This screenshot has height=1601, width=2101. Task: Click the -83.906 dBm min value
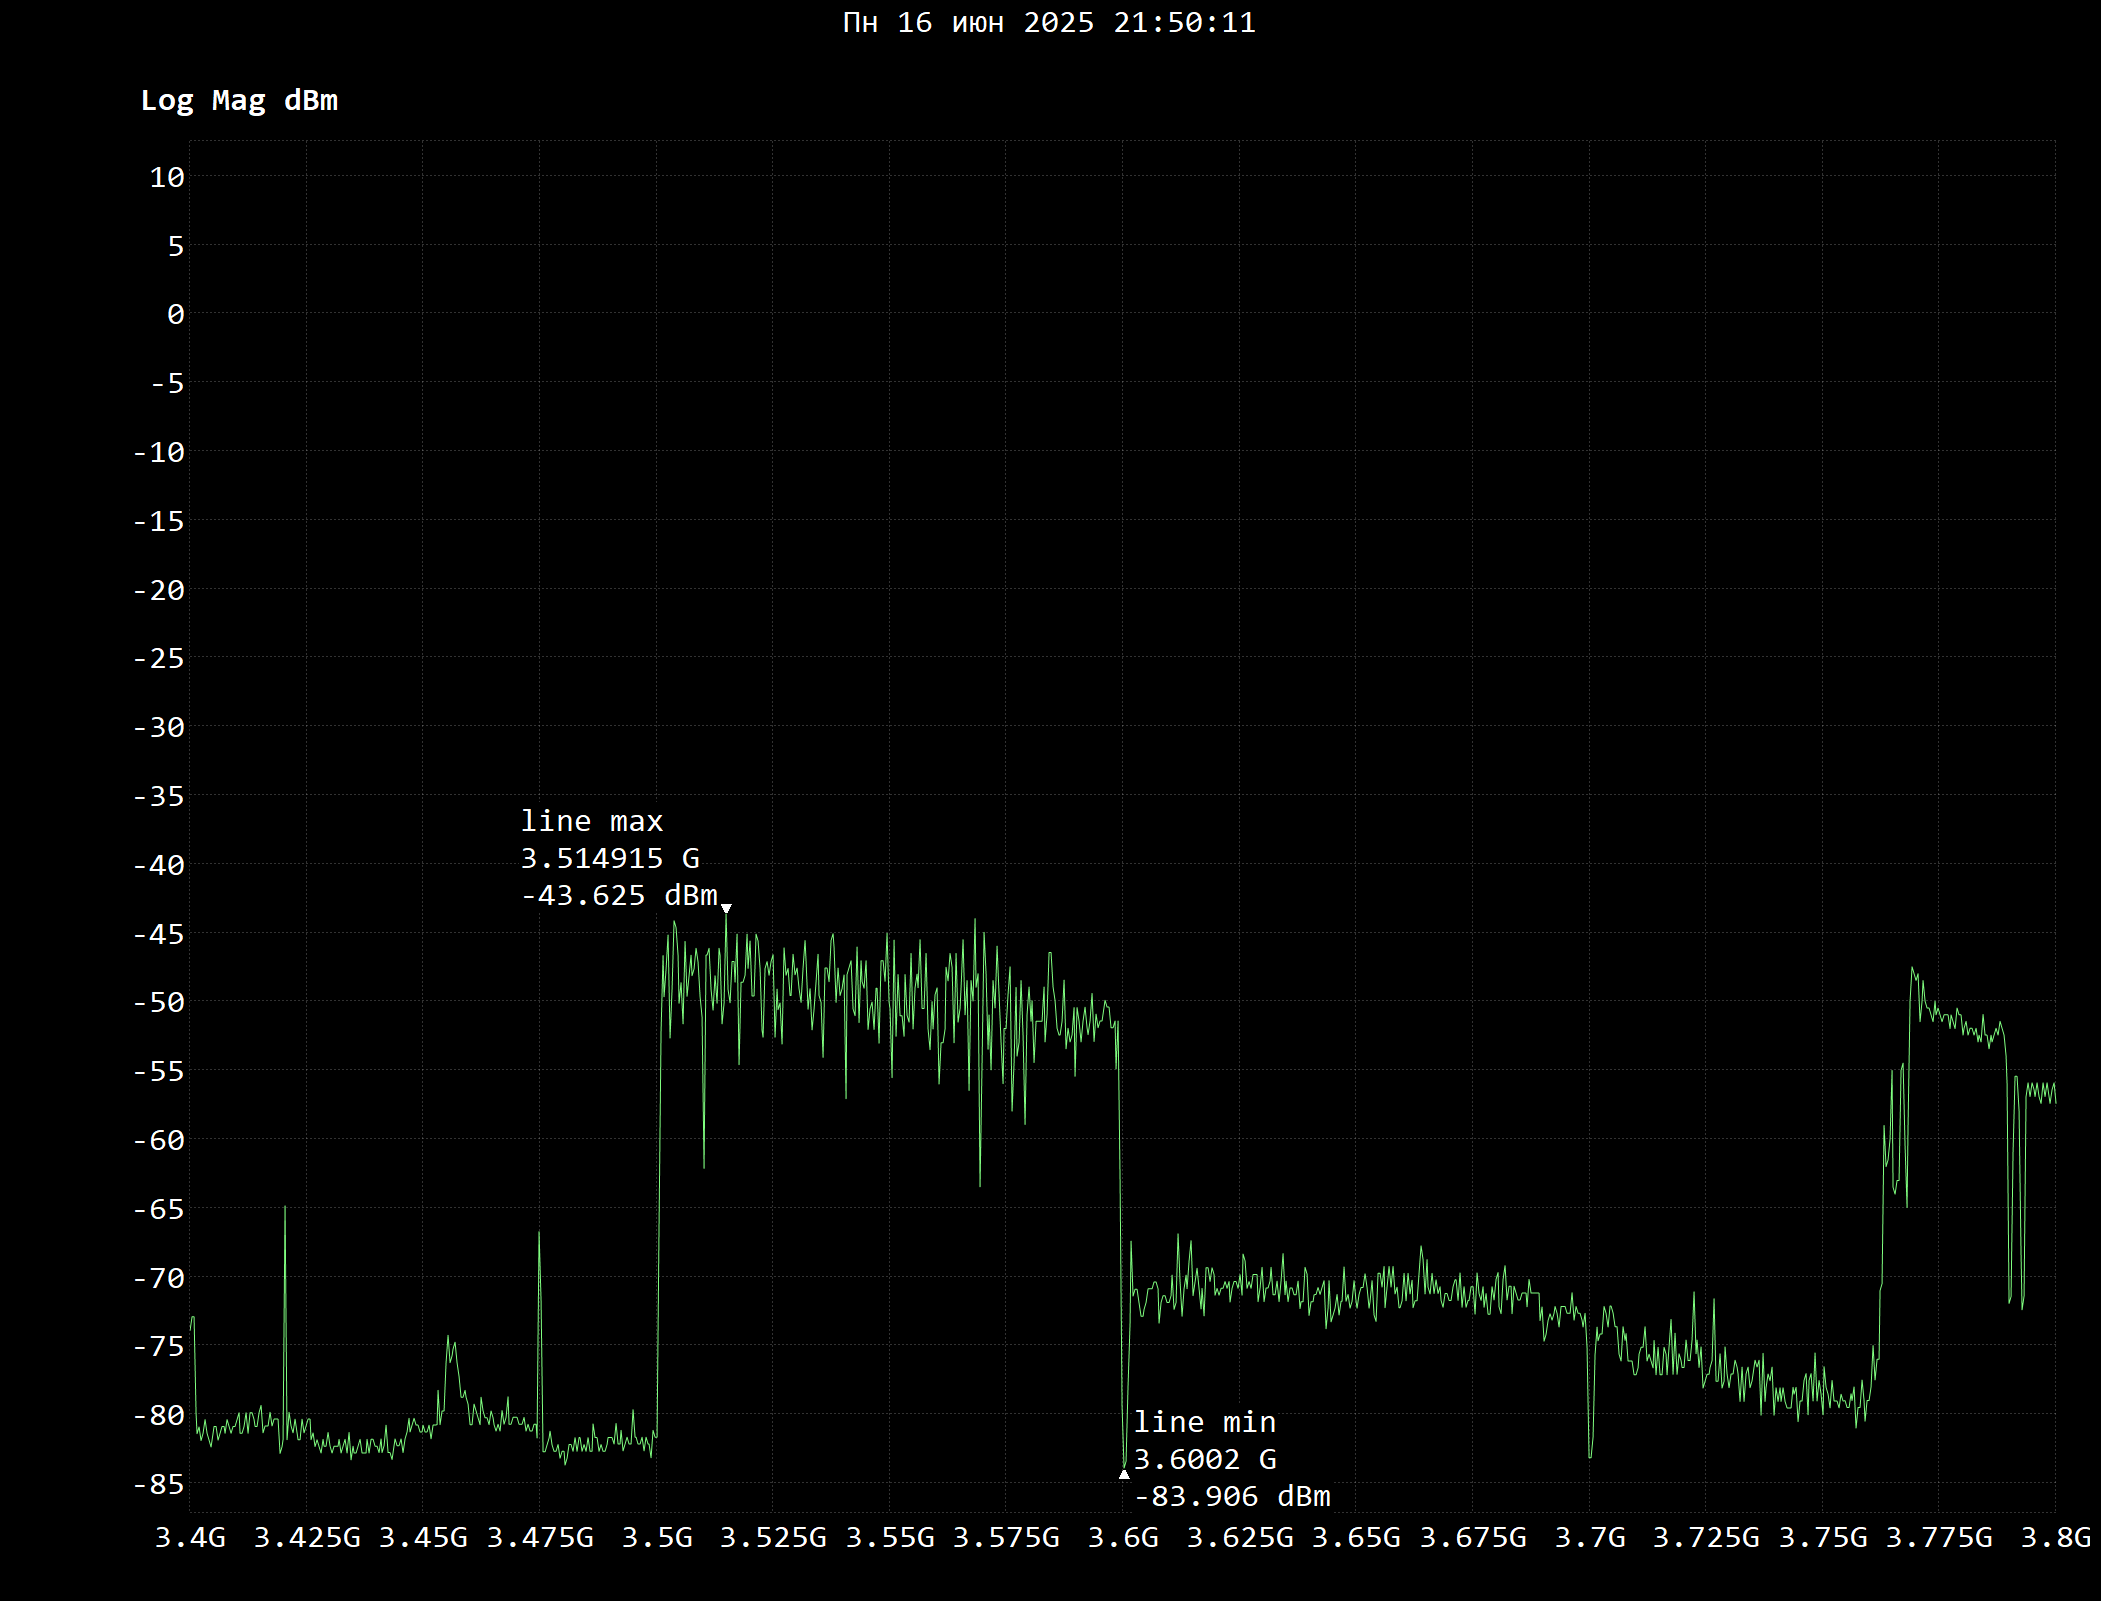click(1232, 1496)
